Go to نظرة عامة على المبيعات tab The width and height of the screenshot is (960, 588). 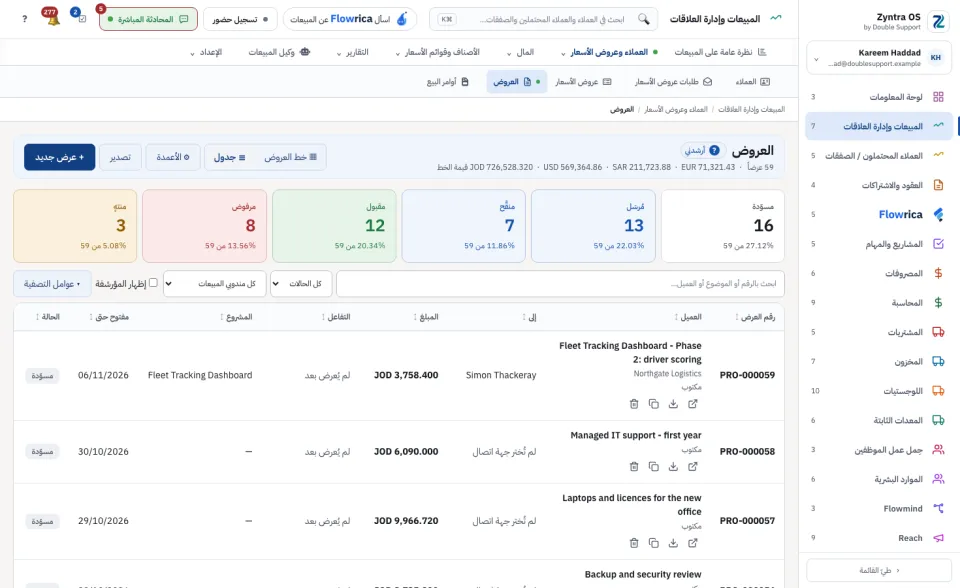pyautogui.click(x=720, y=52)
